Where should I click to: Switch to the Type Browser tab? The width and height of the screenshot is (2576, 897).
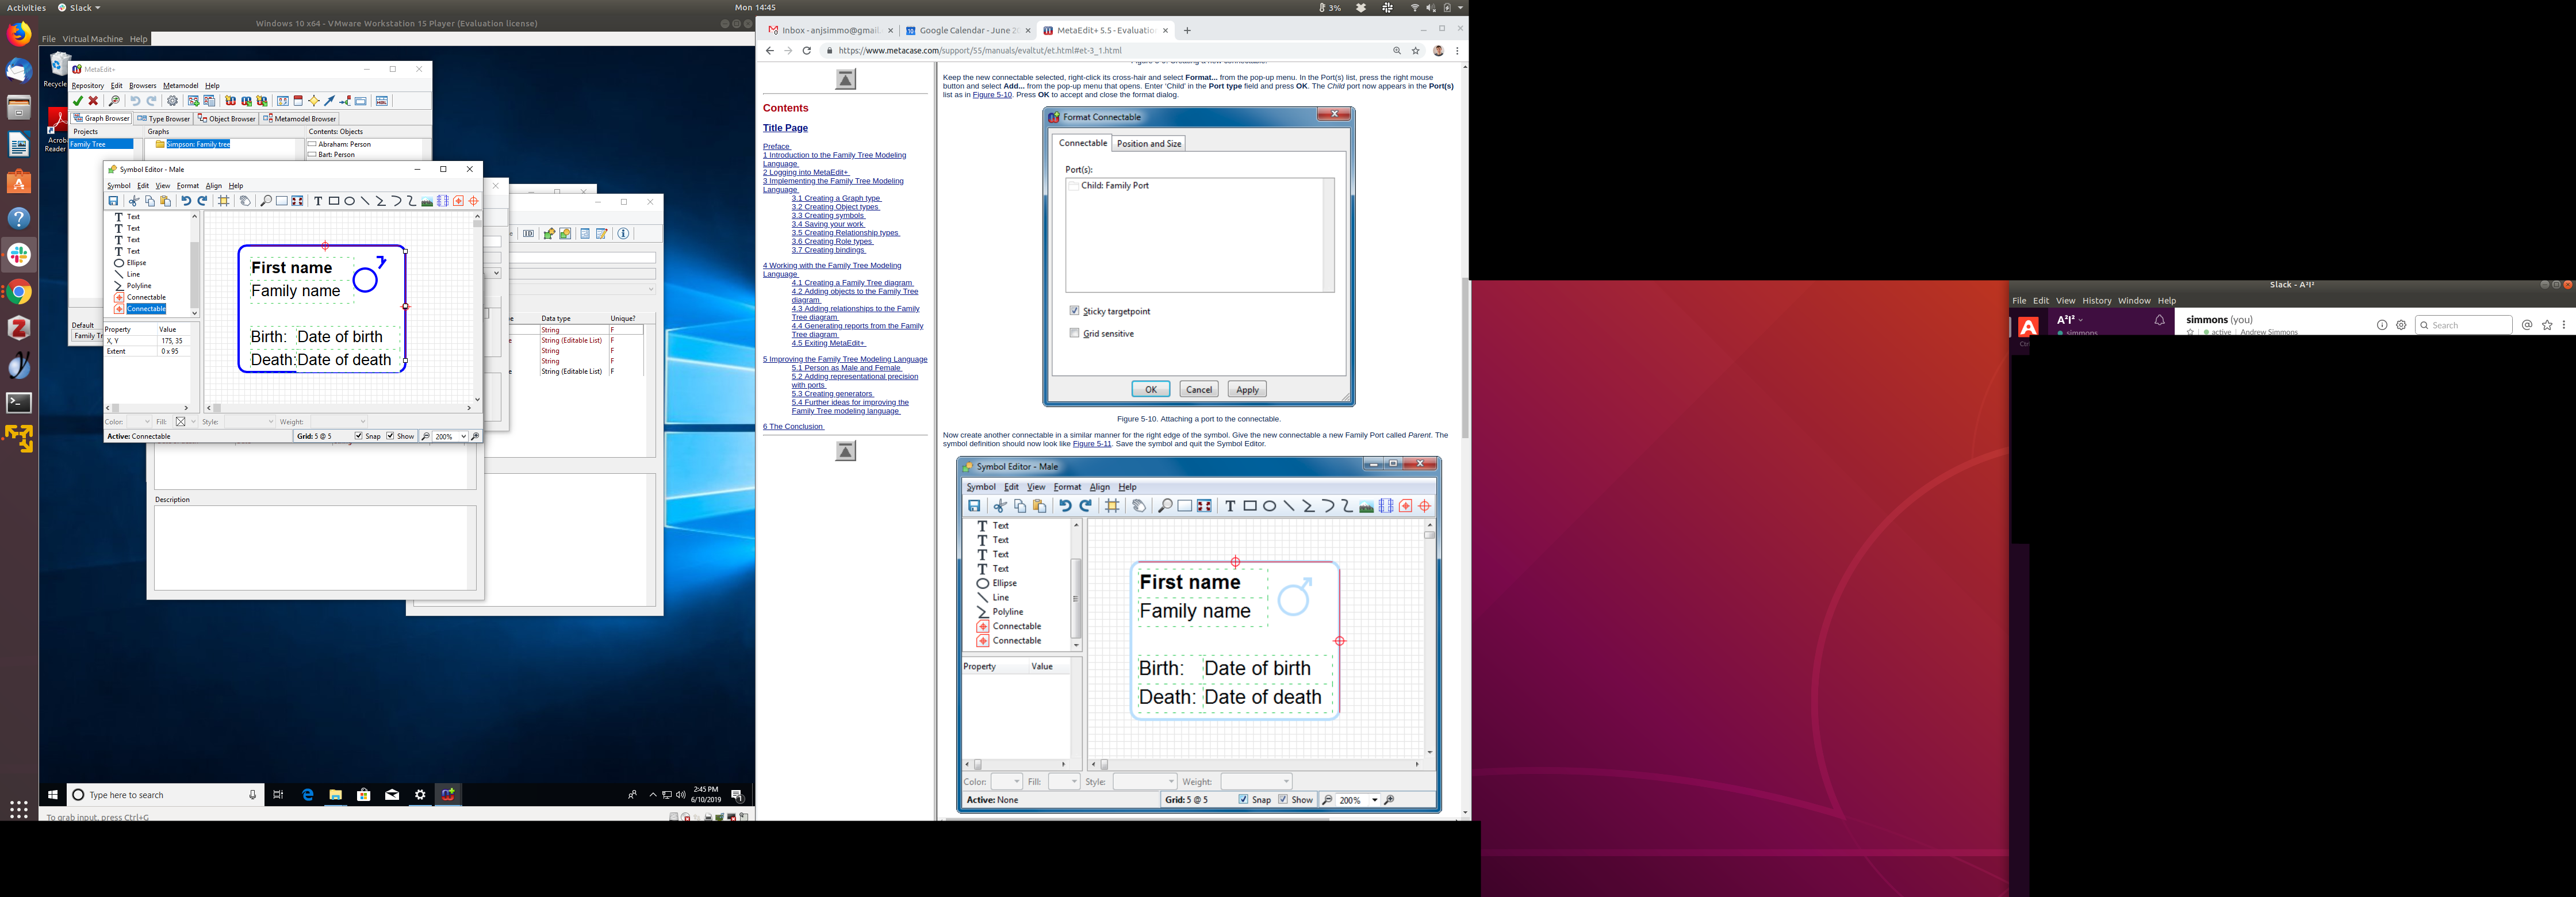(164, 118)
